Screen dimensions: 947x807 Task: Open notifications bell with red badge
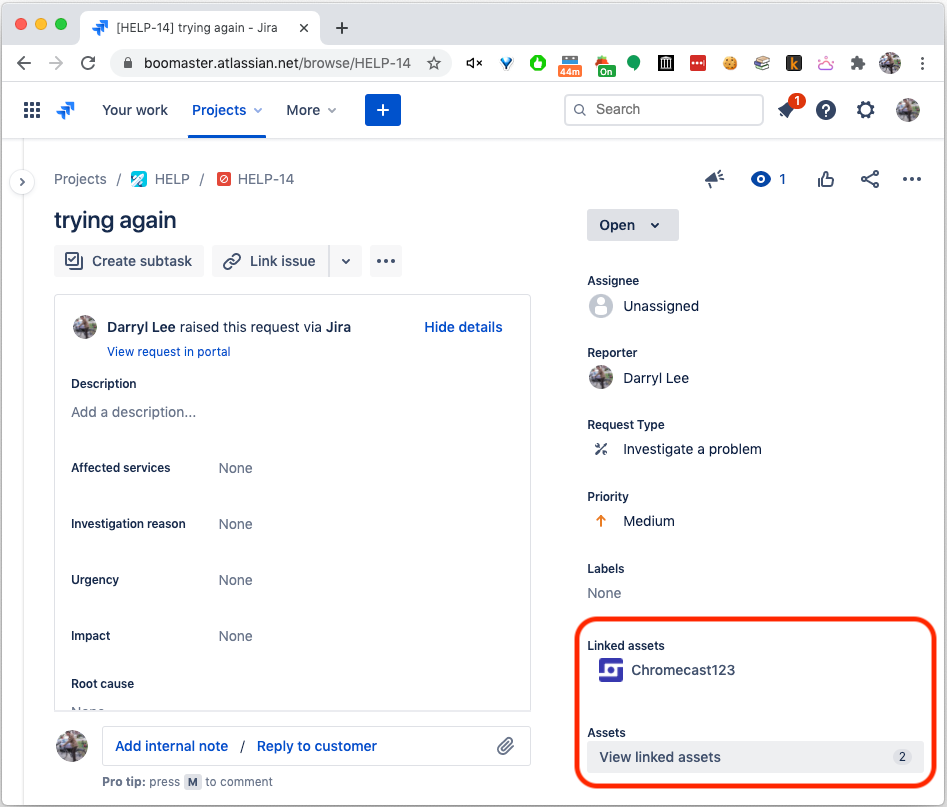787,110
